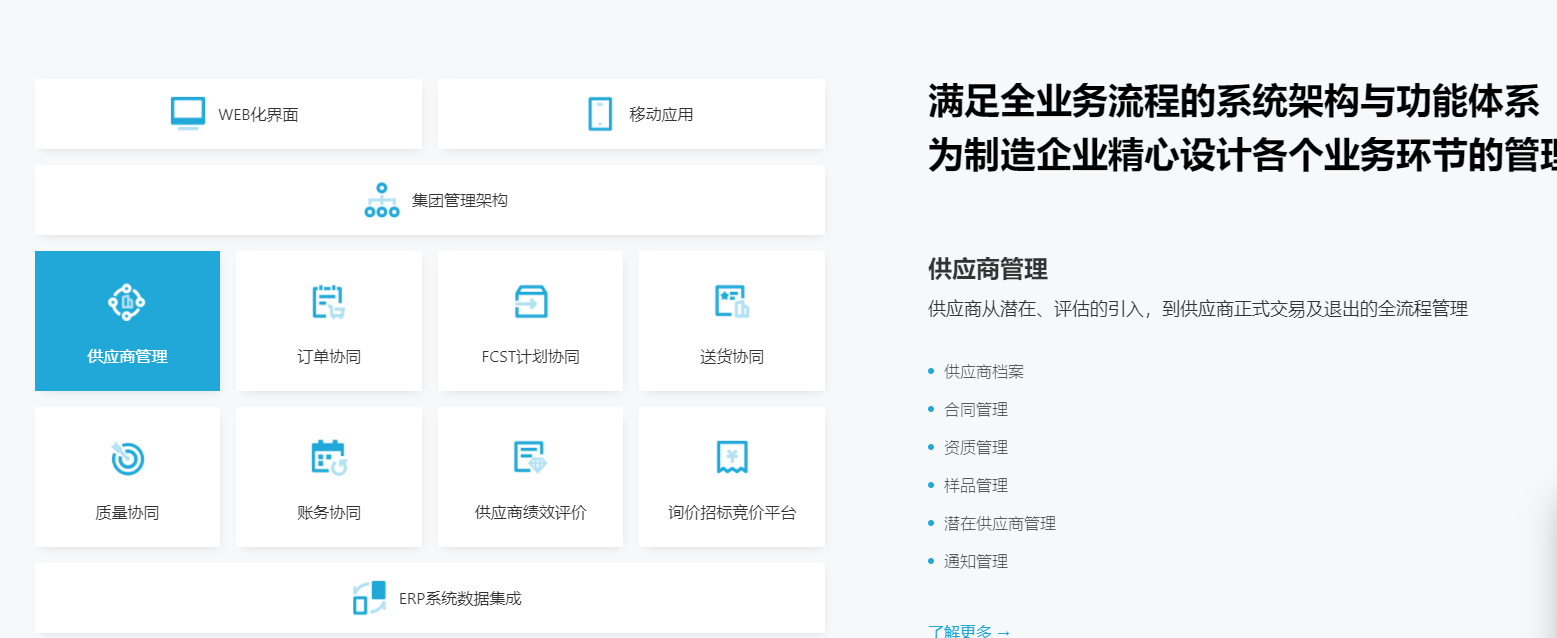Image resolution: width=1557 pixels, height=638 pixels.
Task: Switch to the 订单协同 label tab
Action: coord(328,357)
